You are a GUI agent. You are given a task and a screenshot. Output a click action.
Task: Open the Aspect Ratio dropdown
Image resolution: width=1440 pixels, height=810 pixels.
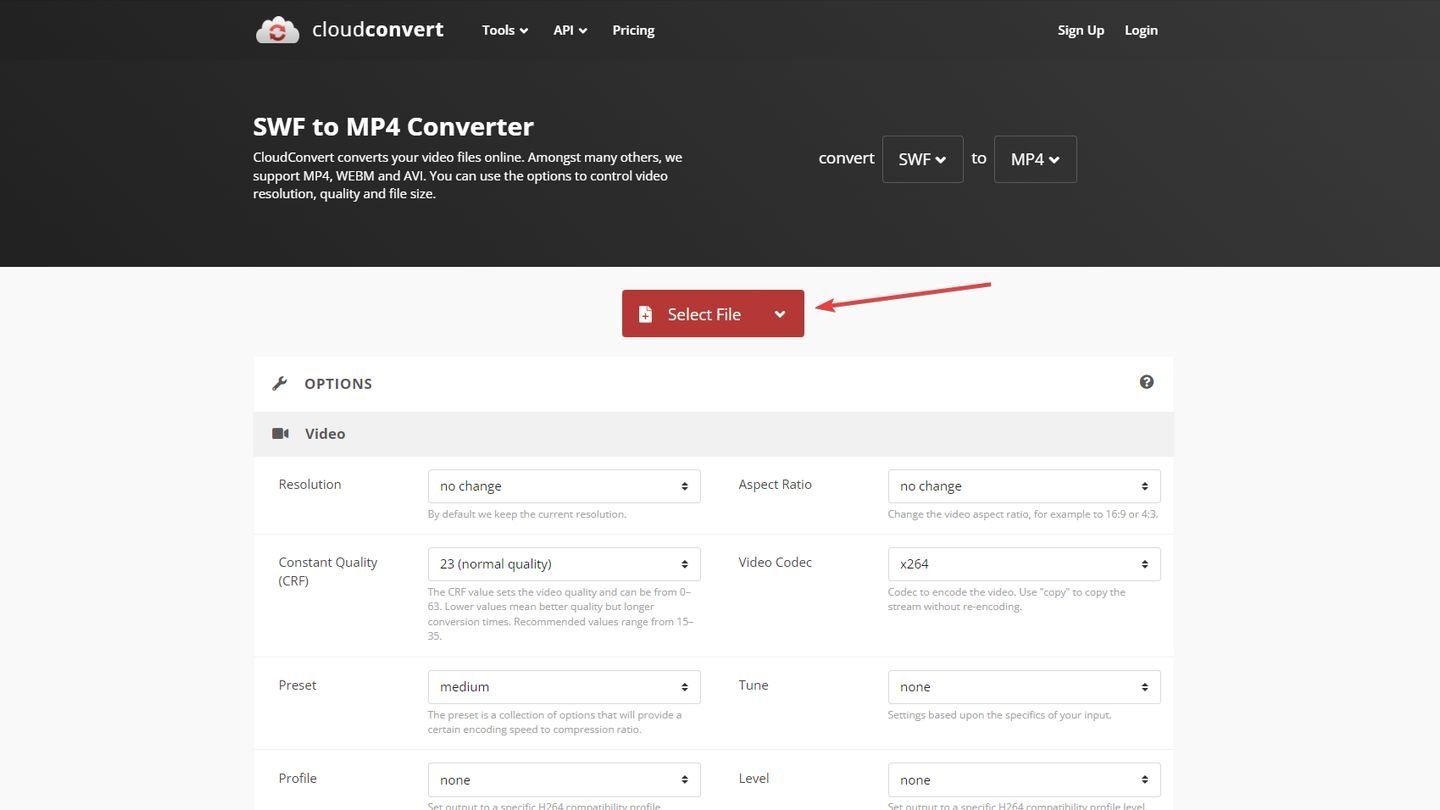(1024, 486)
